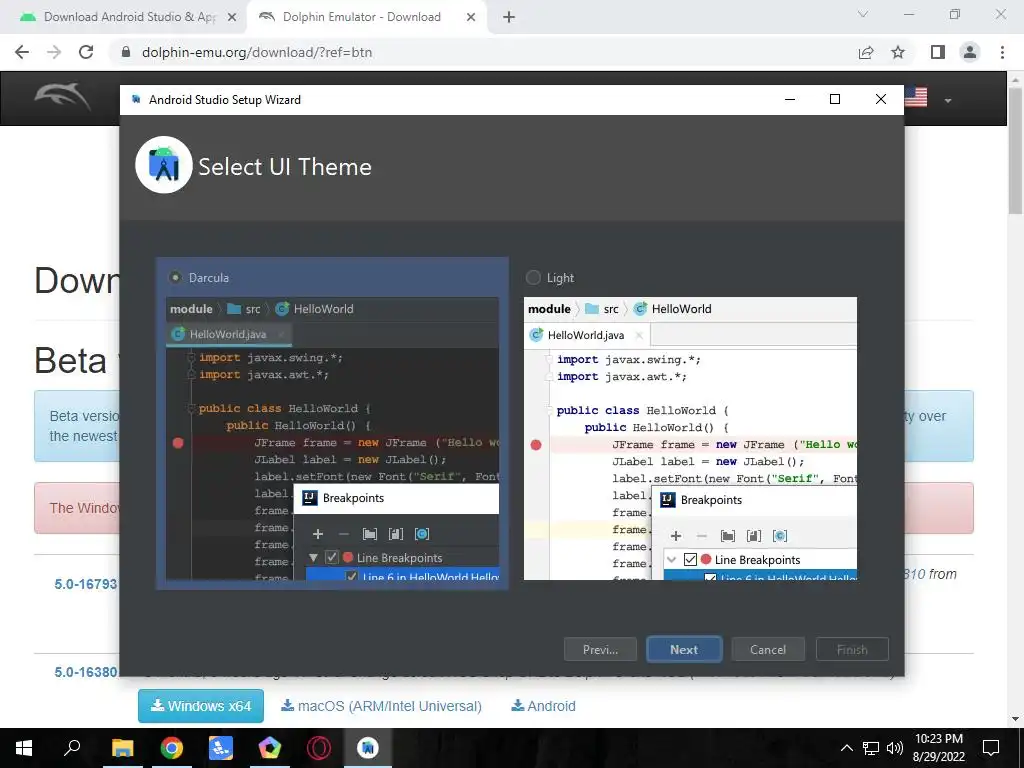Go forward in browser history

pyautogui.click(x=54, y=52)
